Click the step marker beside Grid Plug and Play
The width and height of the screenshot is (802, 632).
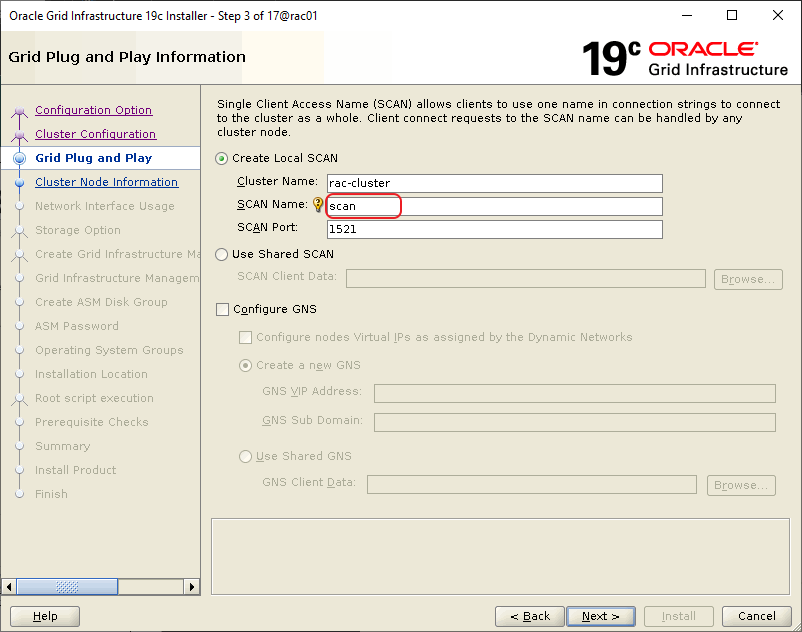[19, 158]
